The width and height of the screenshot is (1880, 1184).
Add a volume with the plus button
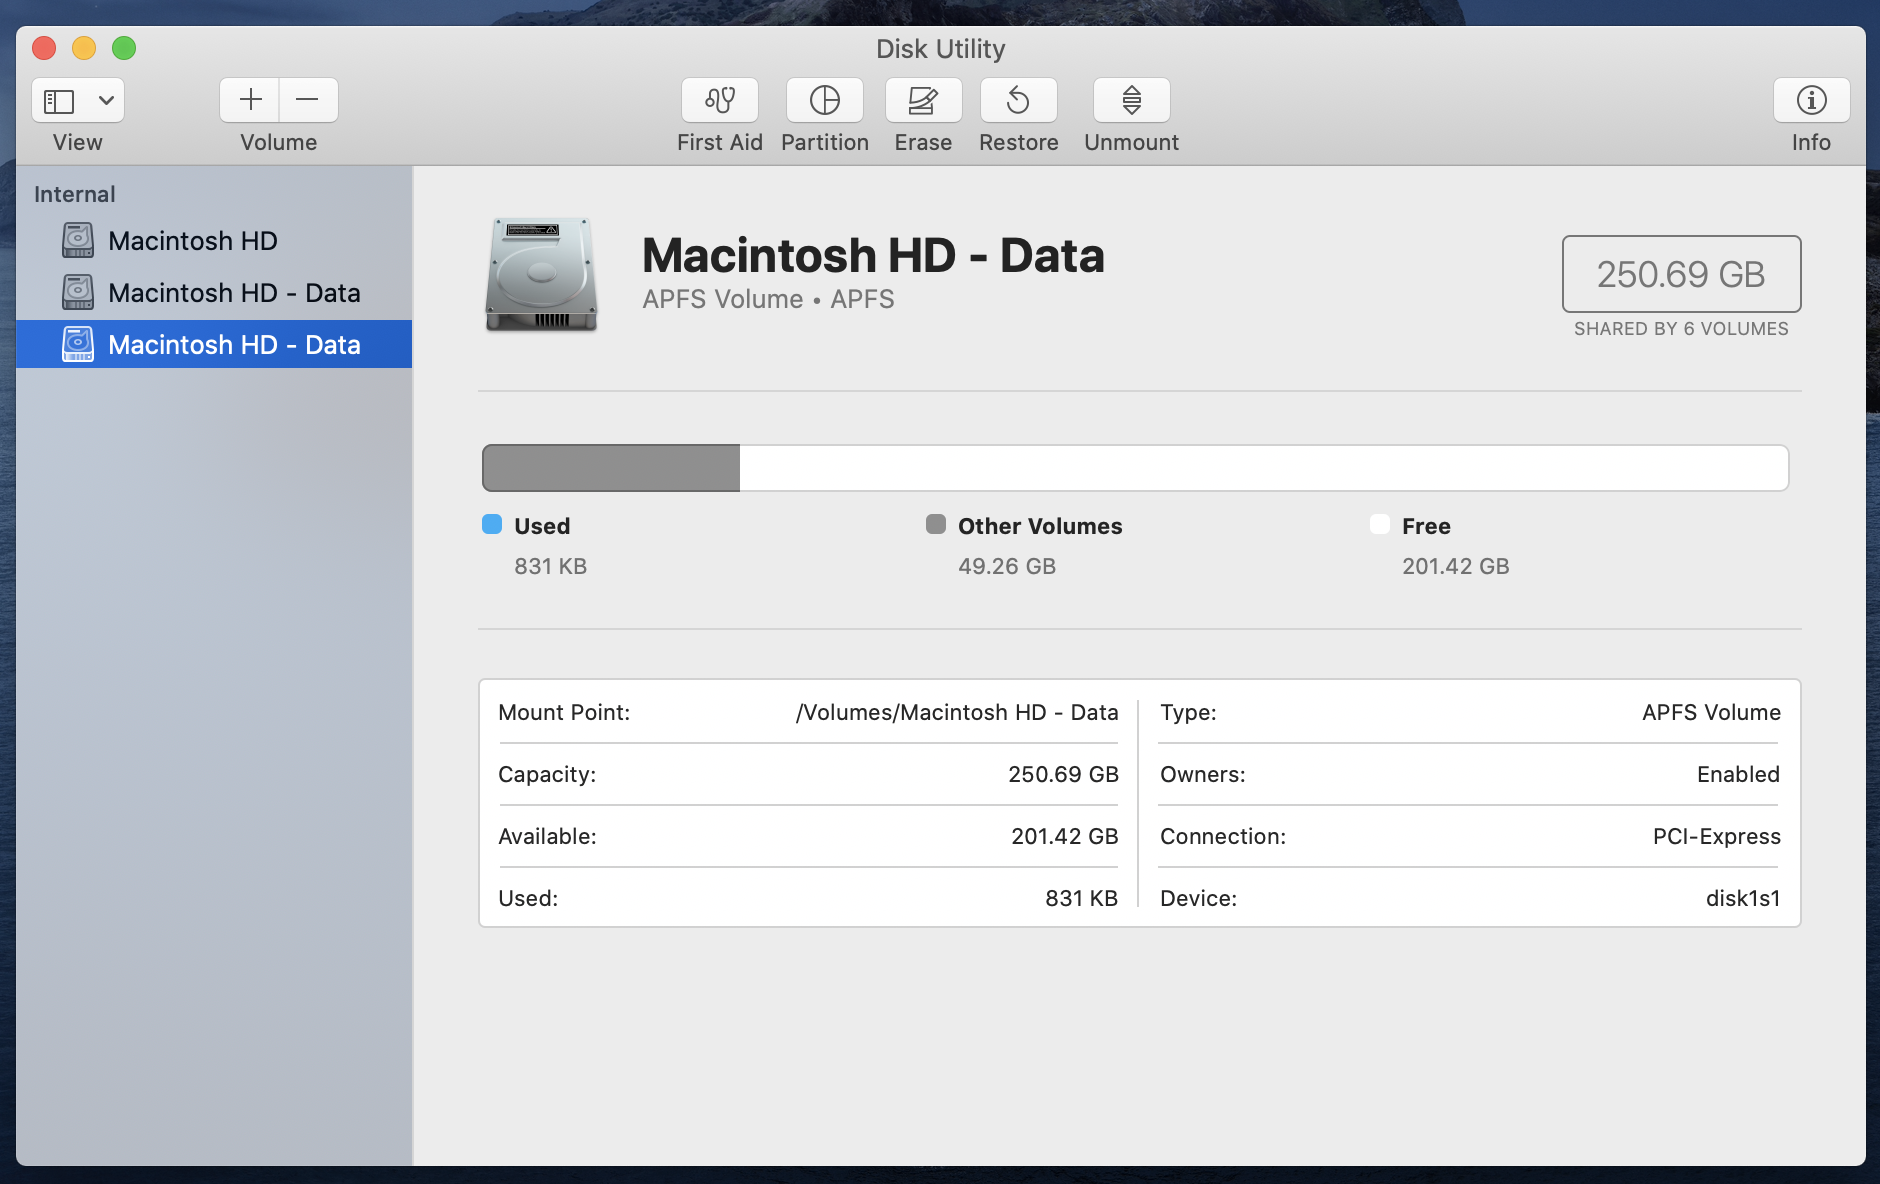[250, 100]
